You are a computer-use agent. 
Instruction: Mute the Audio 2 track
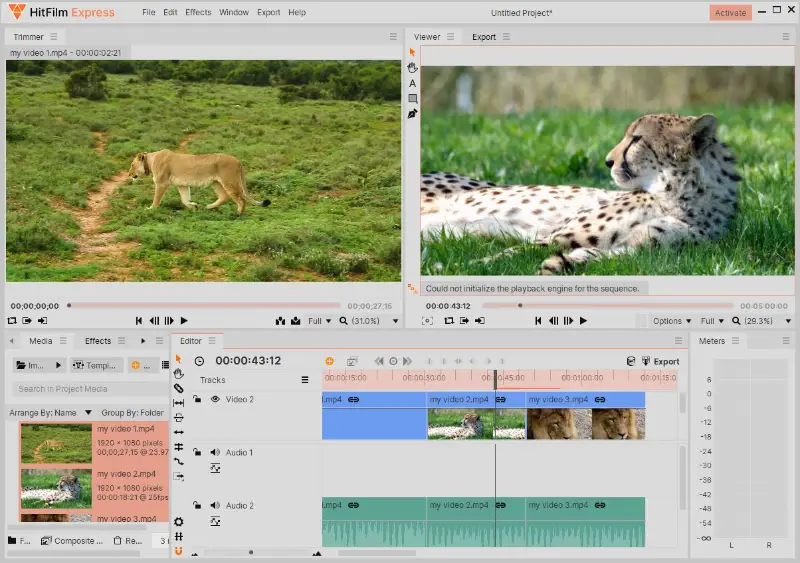pos(215,505)
